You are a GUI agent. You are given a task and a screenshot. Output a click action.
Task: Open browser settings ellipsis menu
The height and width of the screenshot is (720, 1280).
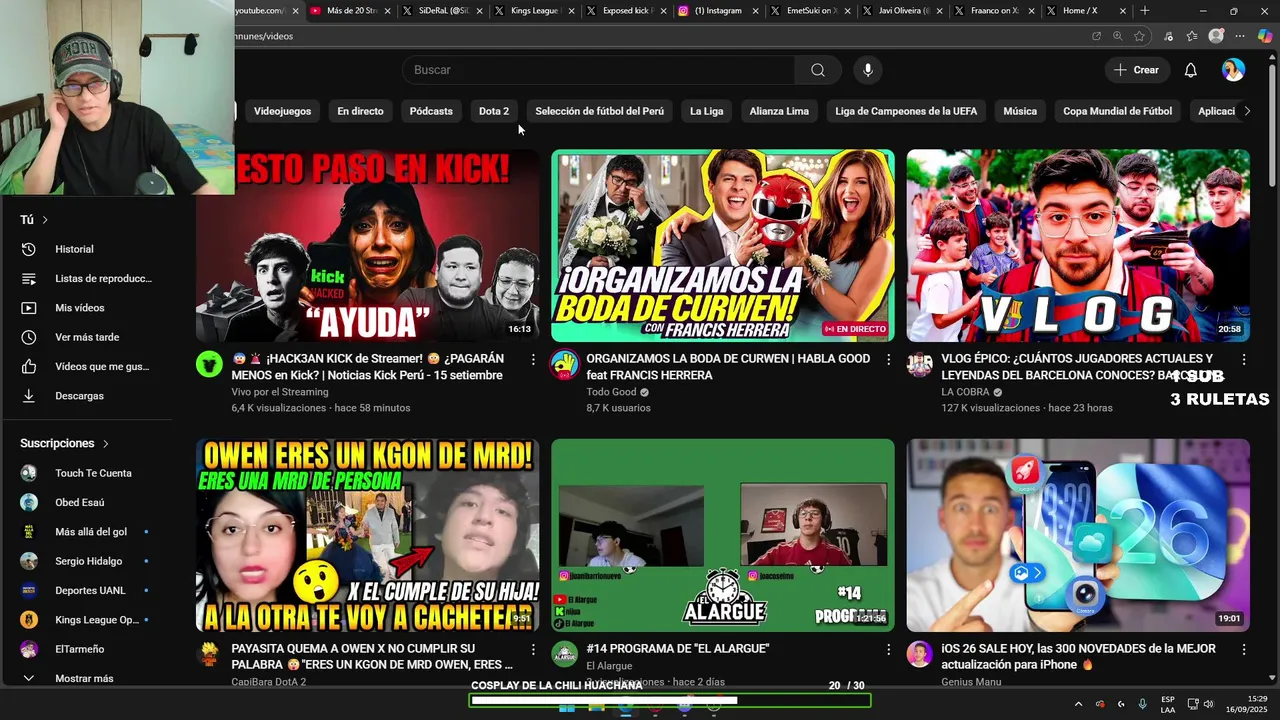[x=1240, y=36]
